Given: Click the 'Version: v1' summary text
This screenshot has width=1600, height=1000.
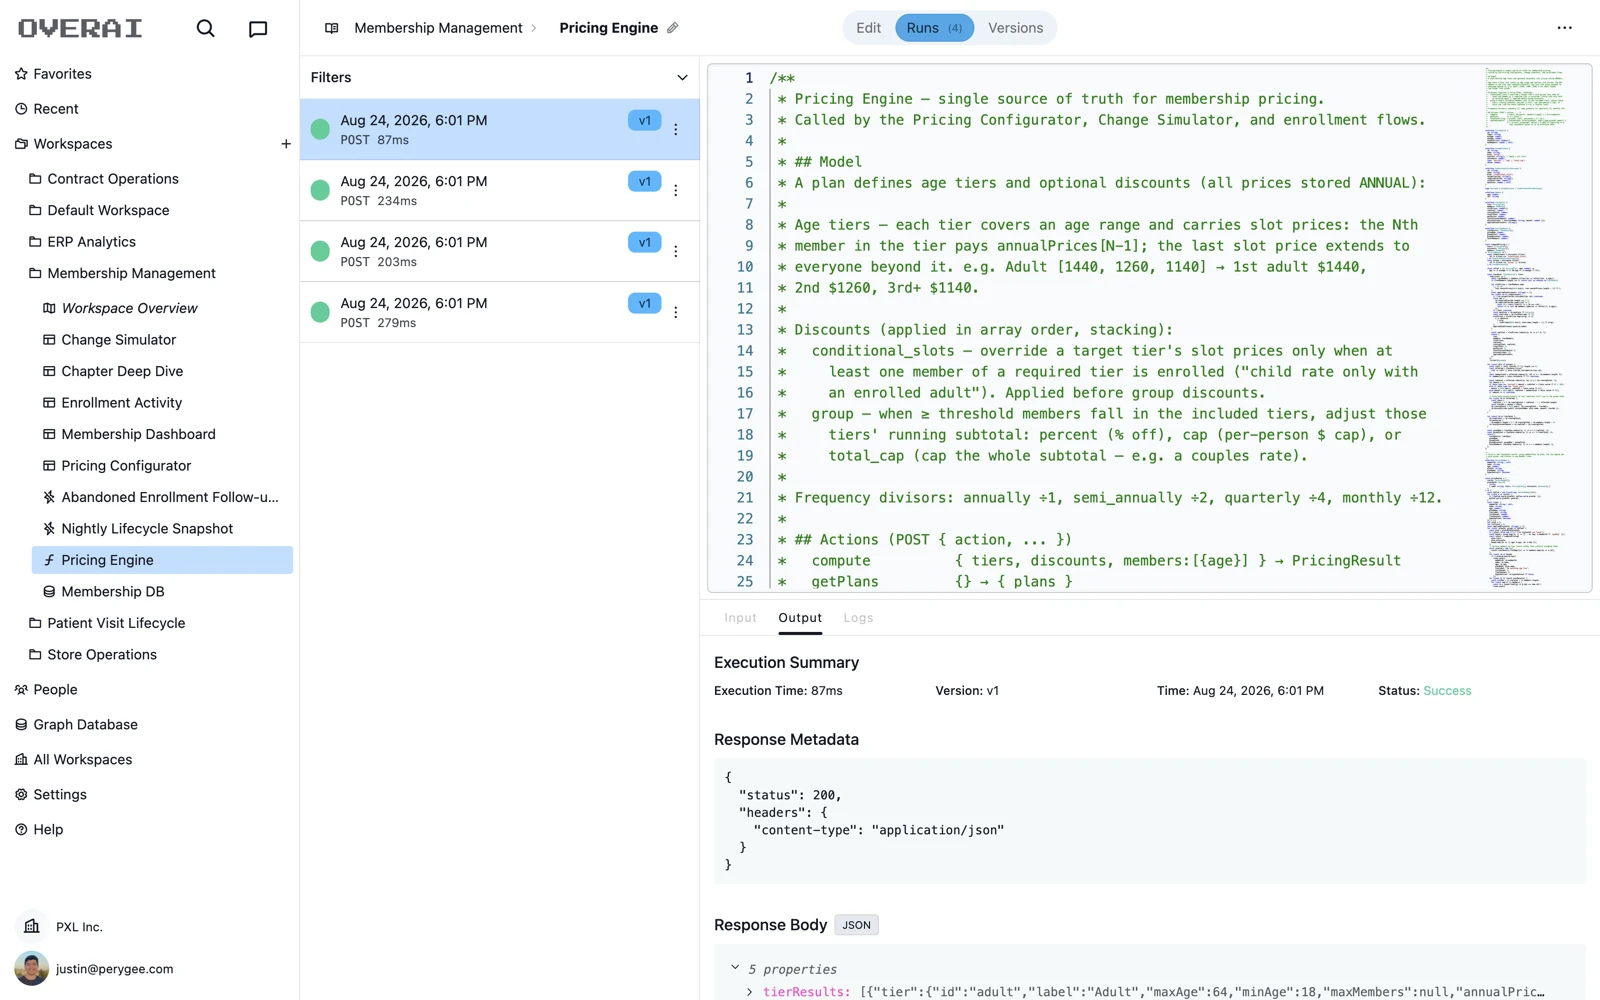Looking at the screenshot, I should pos(967,691).
